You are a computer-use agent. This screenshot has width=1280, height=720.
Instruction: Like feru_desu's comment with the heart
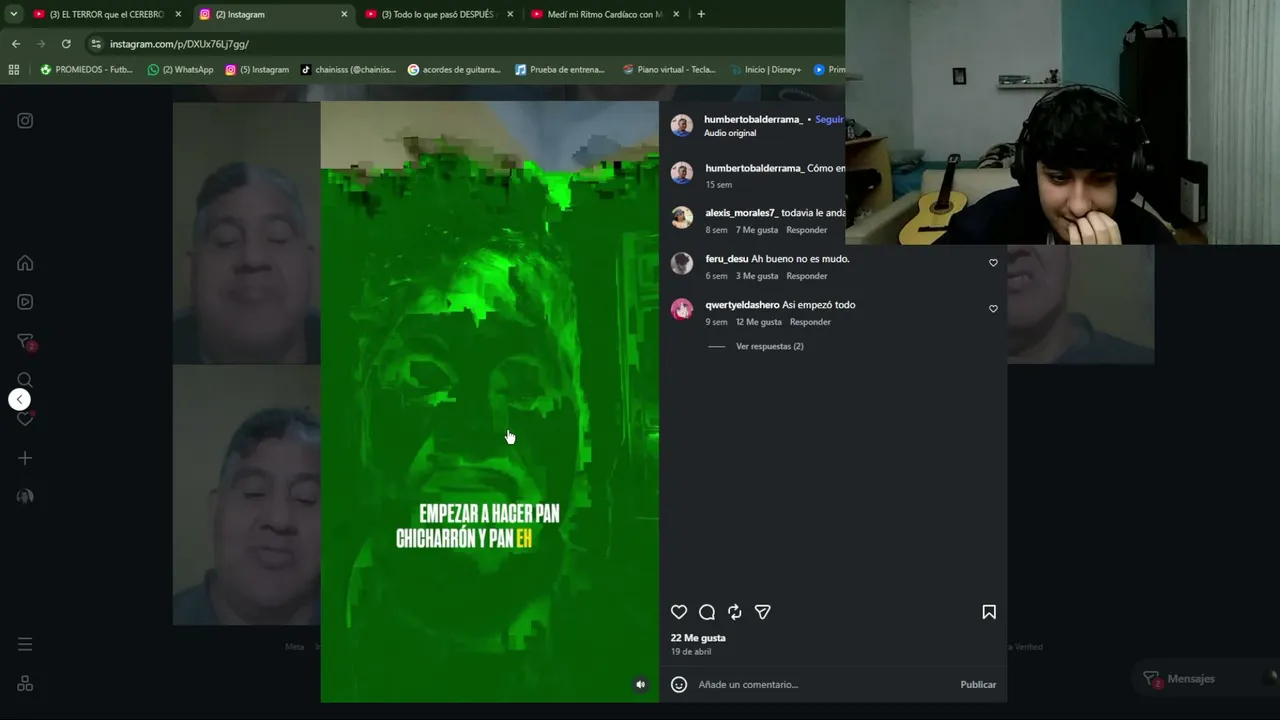point(993,263)
